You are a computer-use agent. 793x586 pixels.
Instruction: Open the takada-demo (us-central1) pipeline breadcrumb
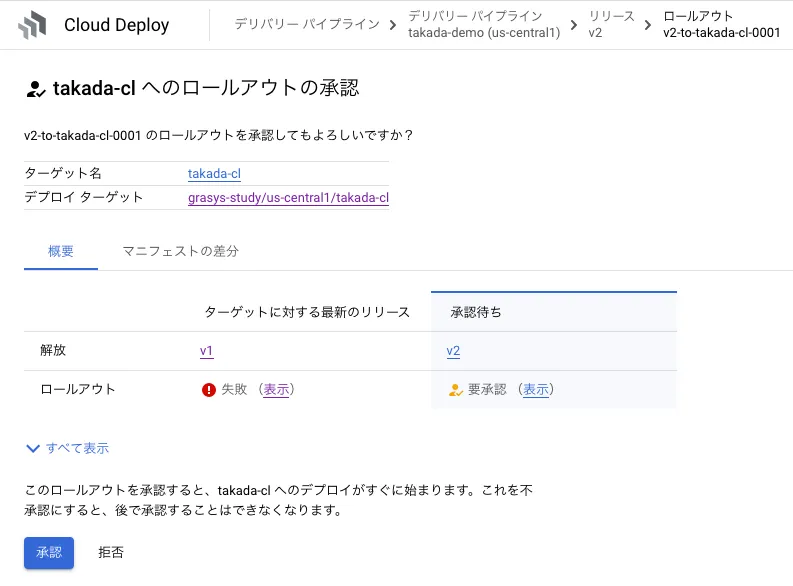pyautogui.click(x=484, y=24)
